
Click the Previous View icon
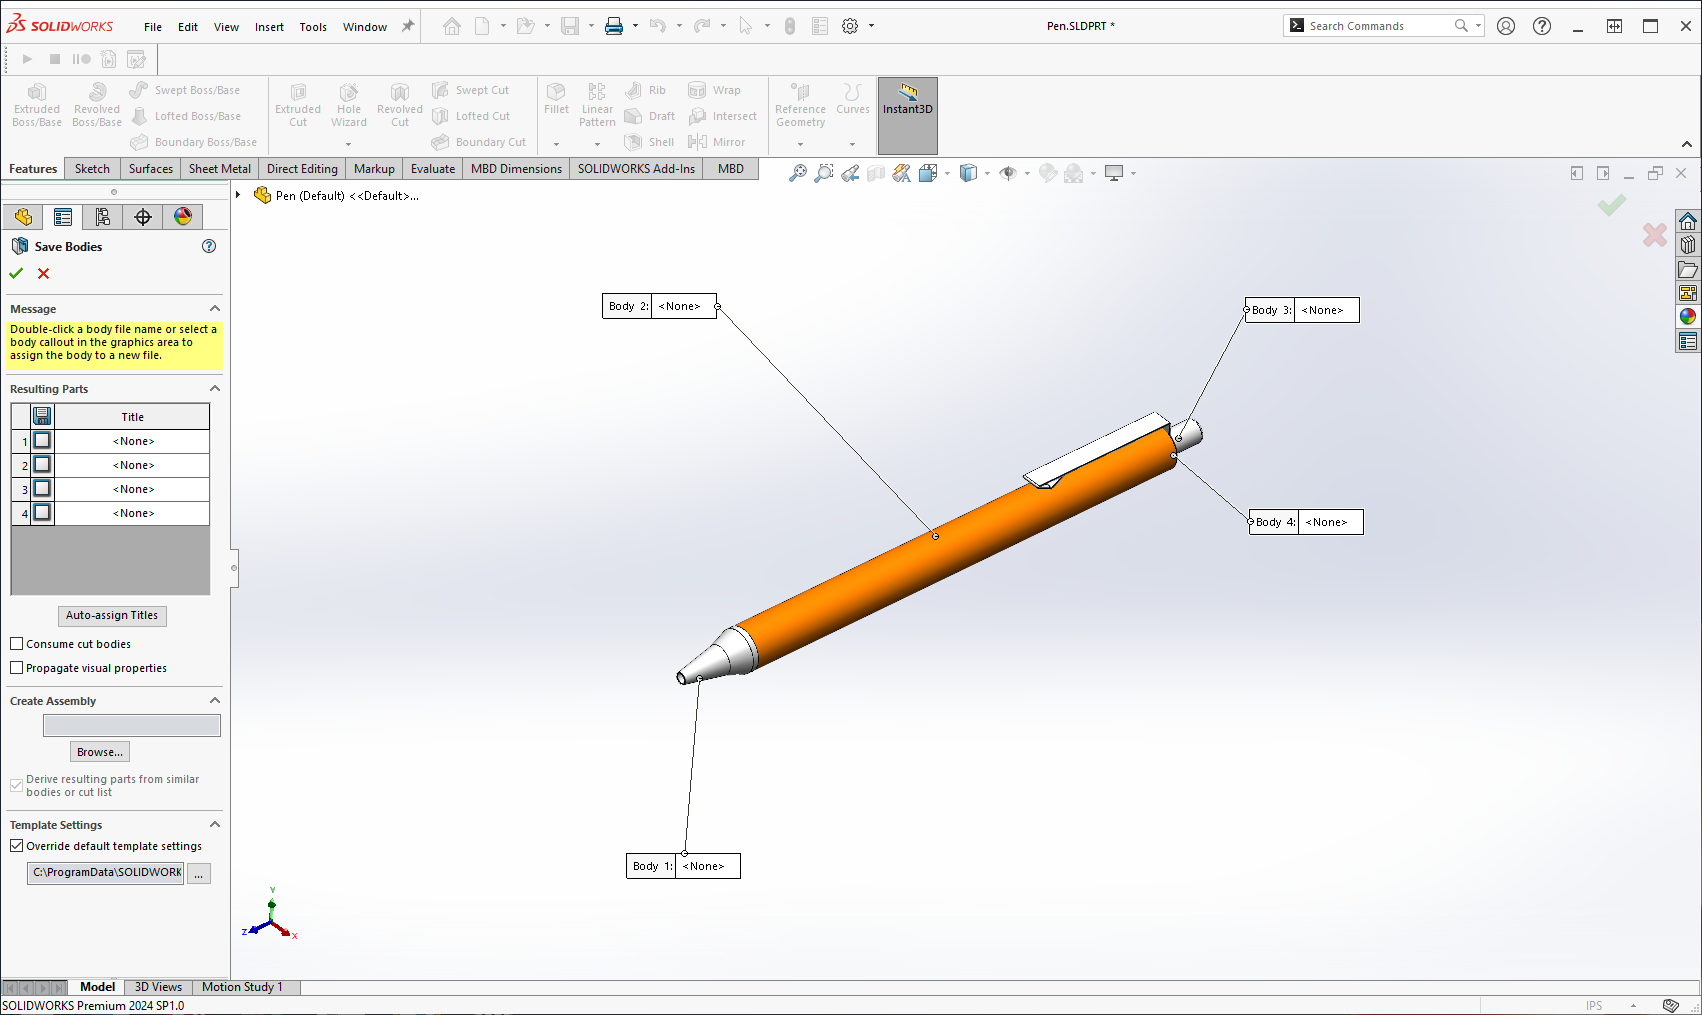click(850, 173)
